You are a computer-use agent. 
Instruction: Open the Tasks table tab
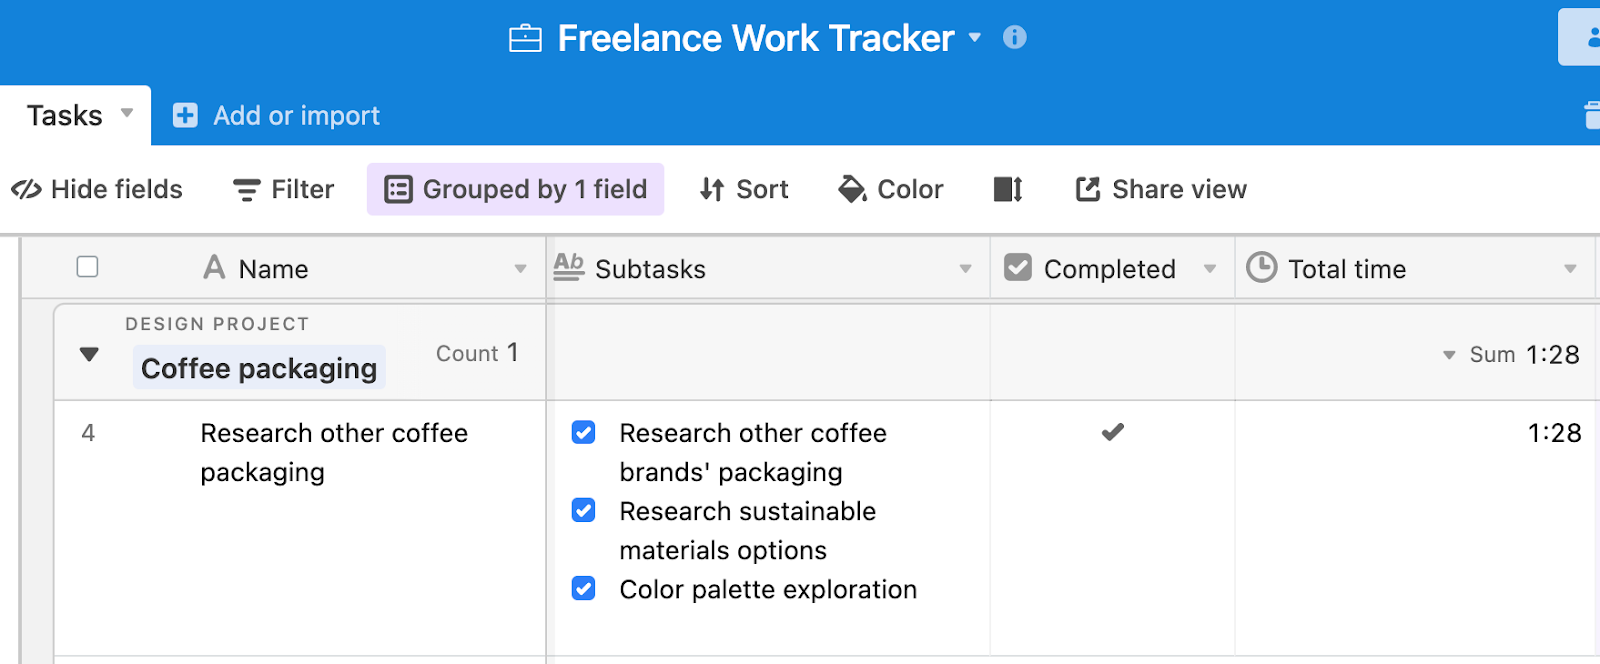pyautogui.click(x=65, y=116)
